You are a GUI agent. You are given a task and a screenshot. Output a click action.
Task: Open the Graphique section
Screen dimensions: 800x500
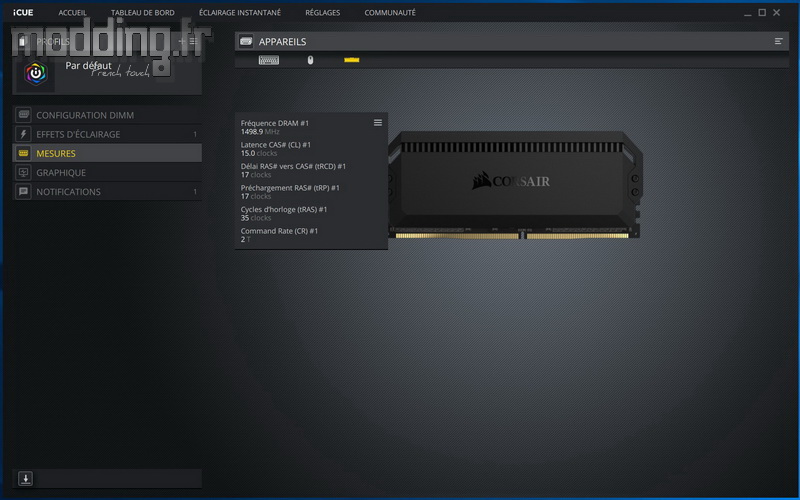107,172
